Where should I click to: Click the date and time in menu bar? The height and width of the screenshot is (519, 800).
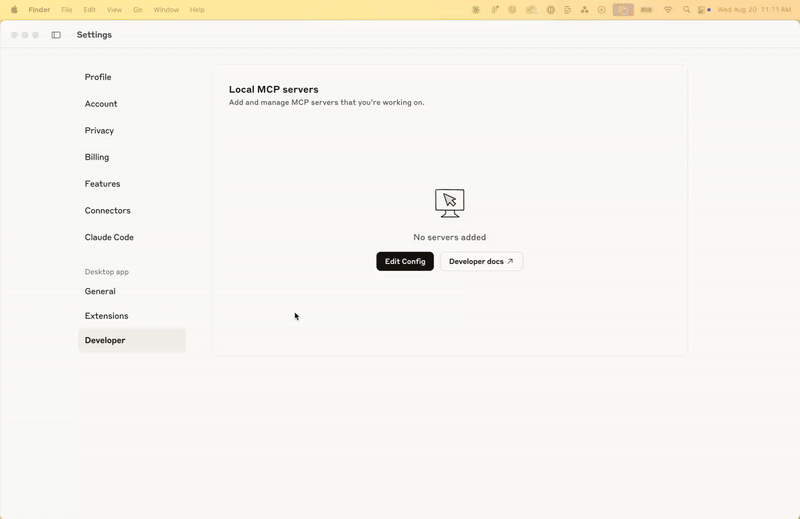[x=754, y=10]
